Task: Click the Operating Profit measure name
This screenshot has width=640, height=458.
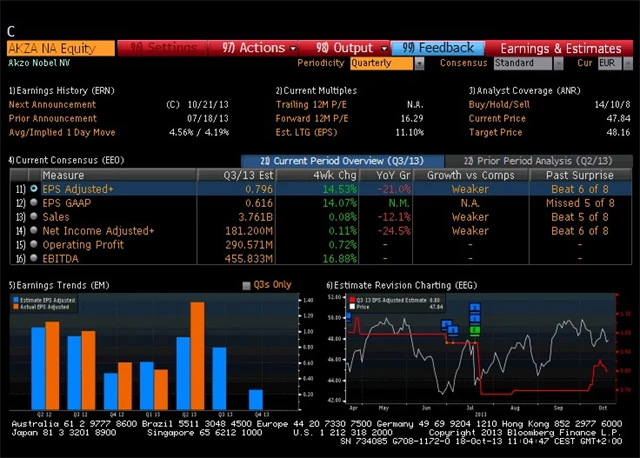Action: click(x=83, y=245)
